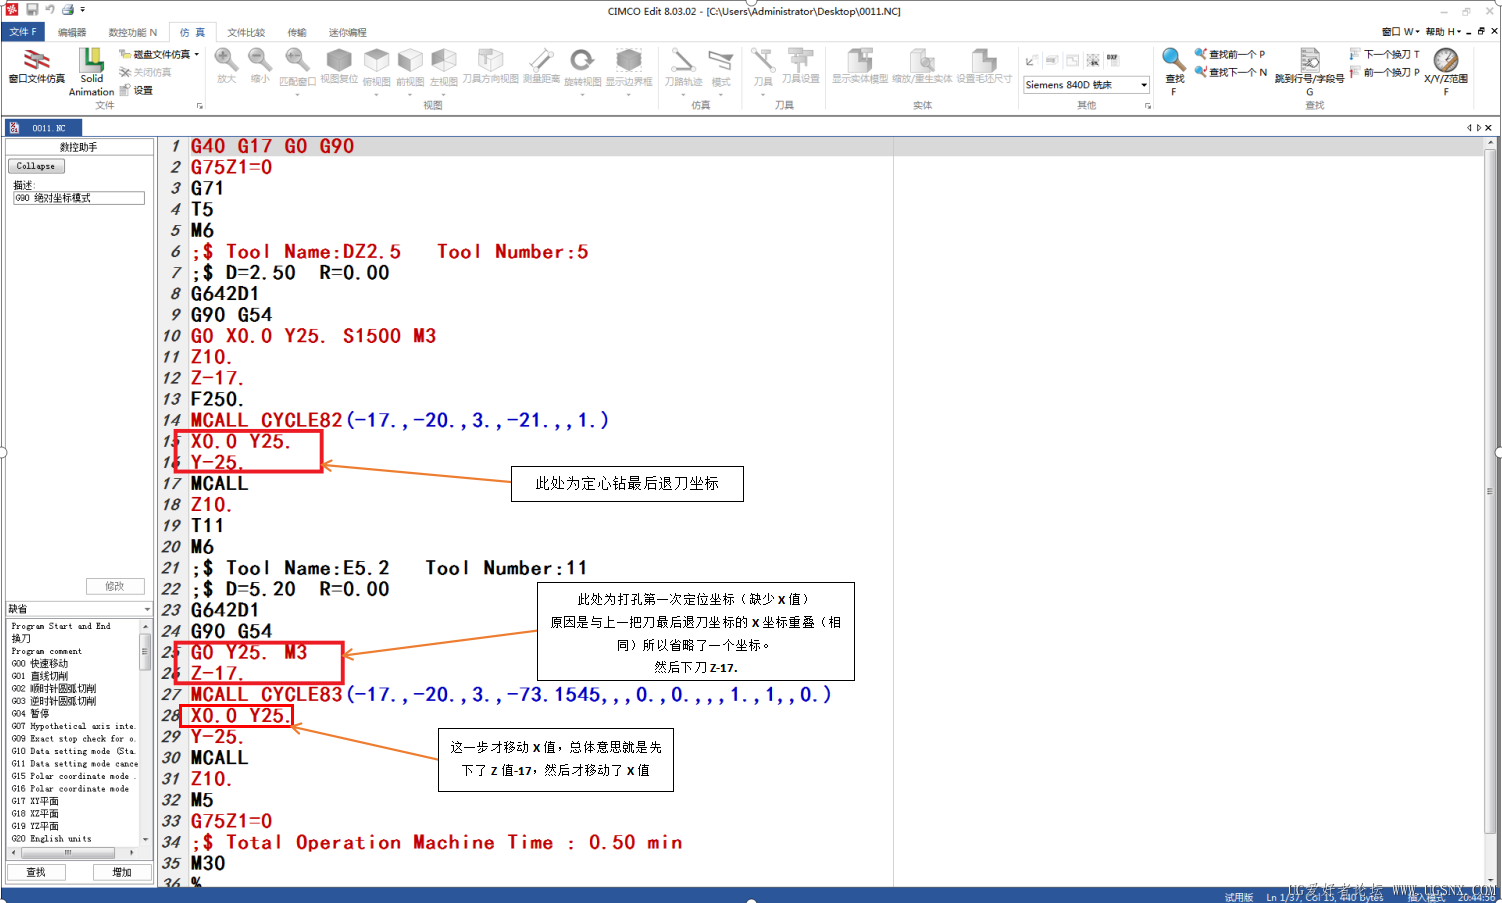Select 俯视图 top view
1502x903 pixels.
tap(376, 66)
